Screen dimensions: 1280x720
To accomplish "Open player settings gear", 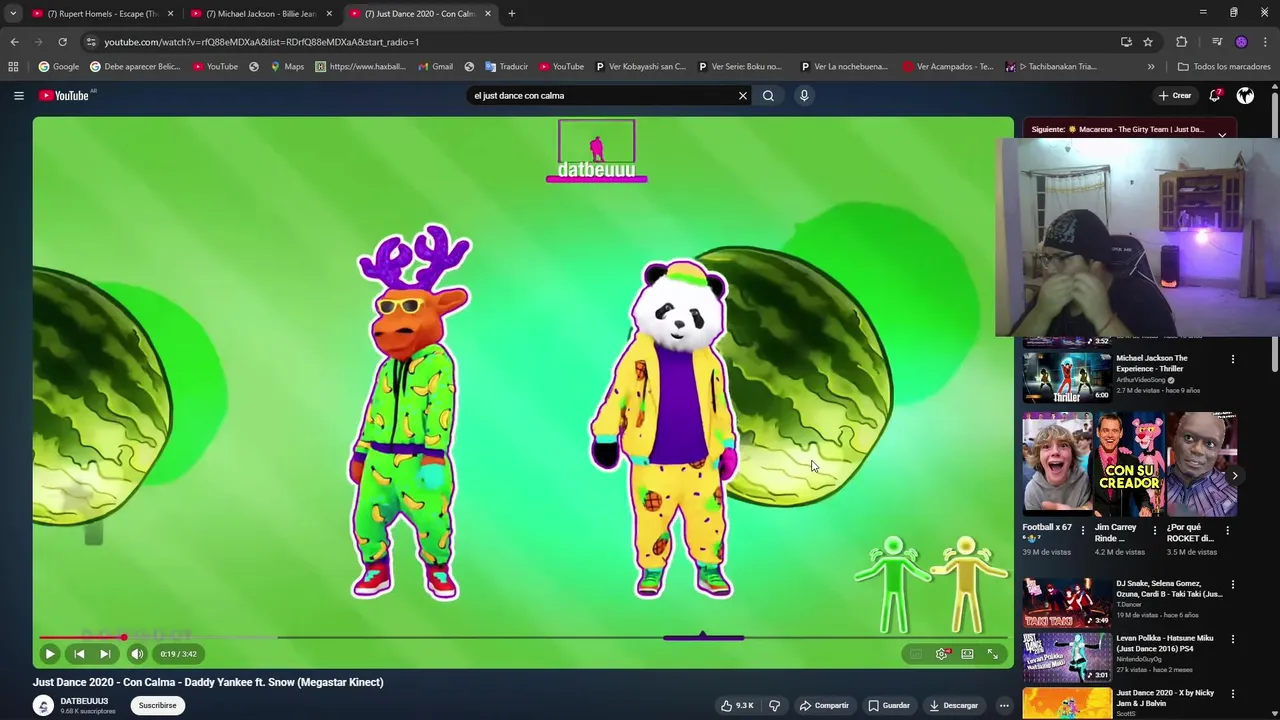I will pyautogui.click(x=942, y=654).
